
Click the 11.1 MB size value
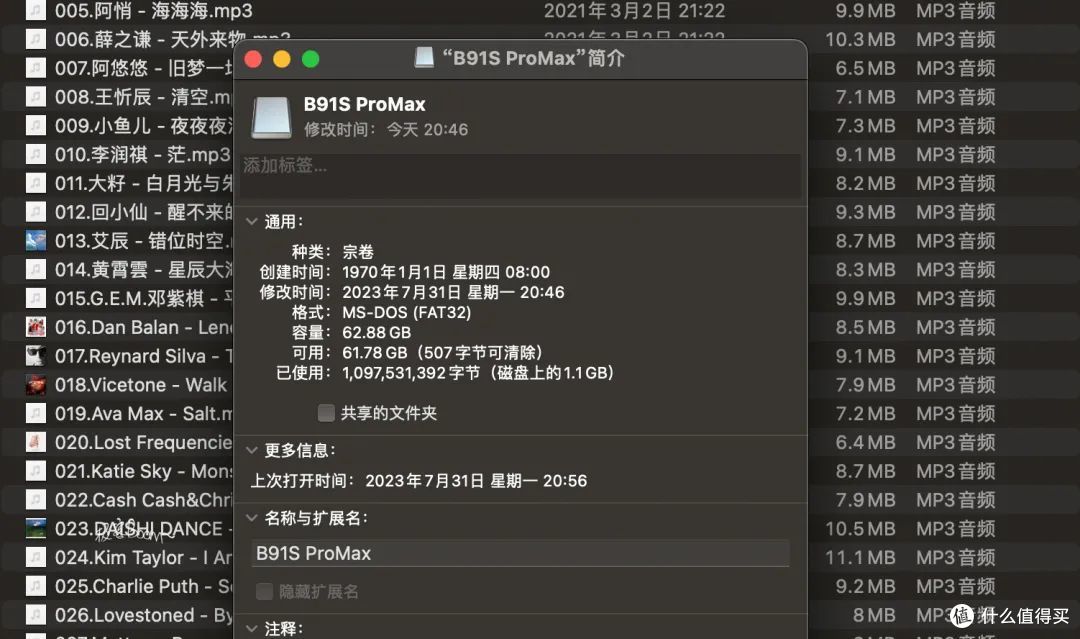[861, 558]
